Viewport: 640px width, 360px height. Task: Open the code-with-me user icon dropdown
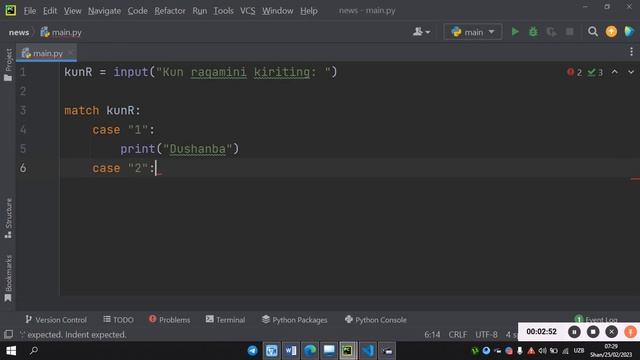click(x=422, y=32)
